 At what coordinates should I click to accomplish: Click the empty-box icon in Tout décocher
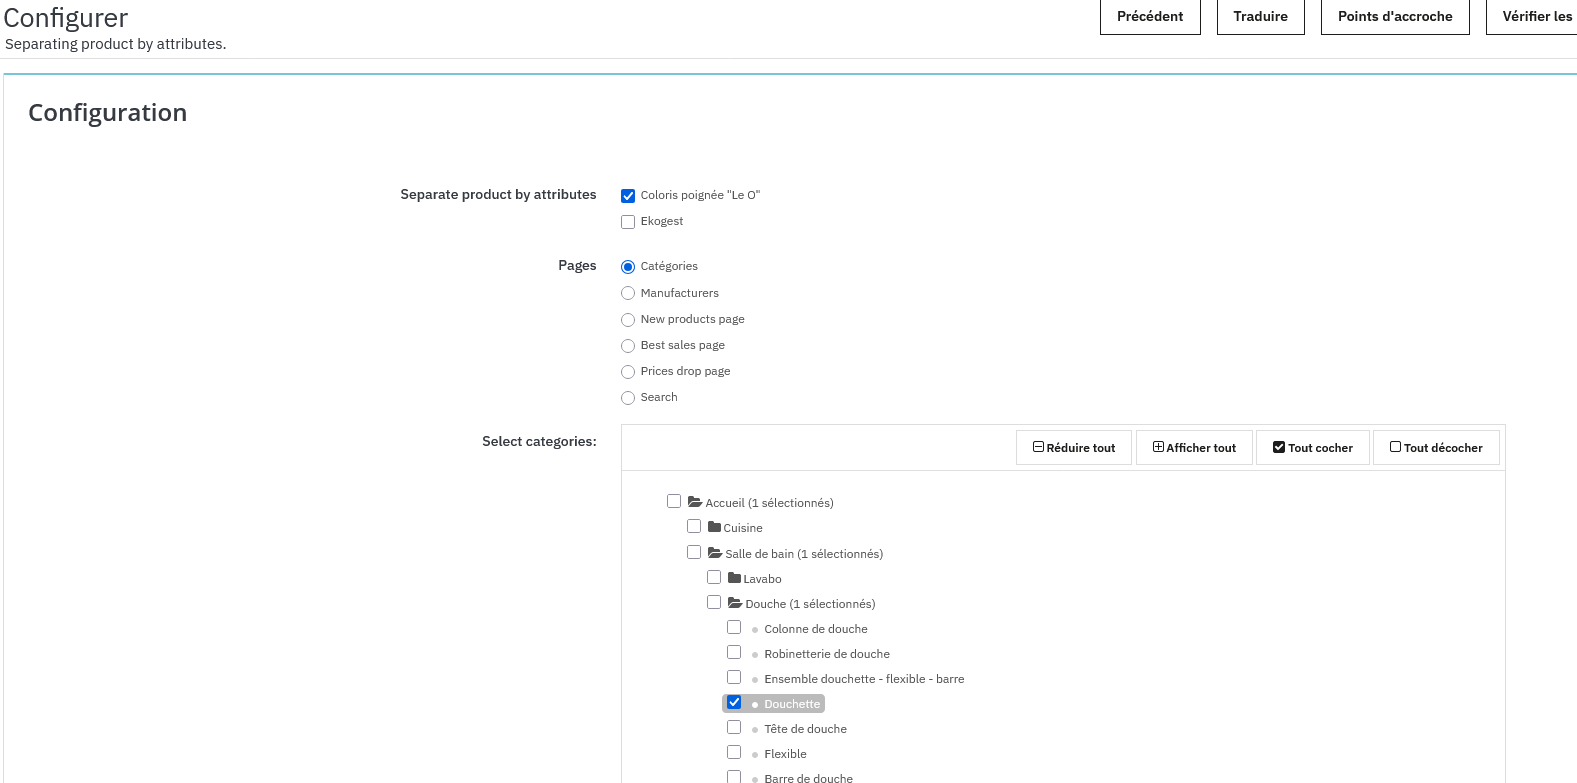(x=1395, y=447)
